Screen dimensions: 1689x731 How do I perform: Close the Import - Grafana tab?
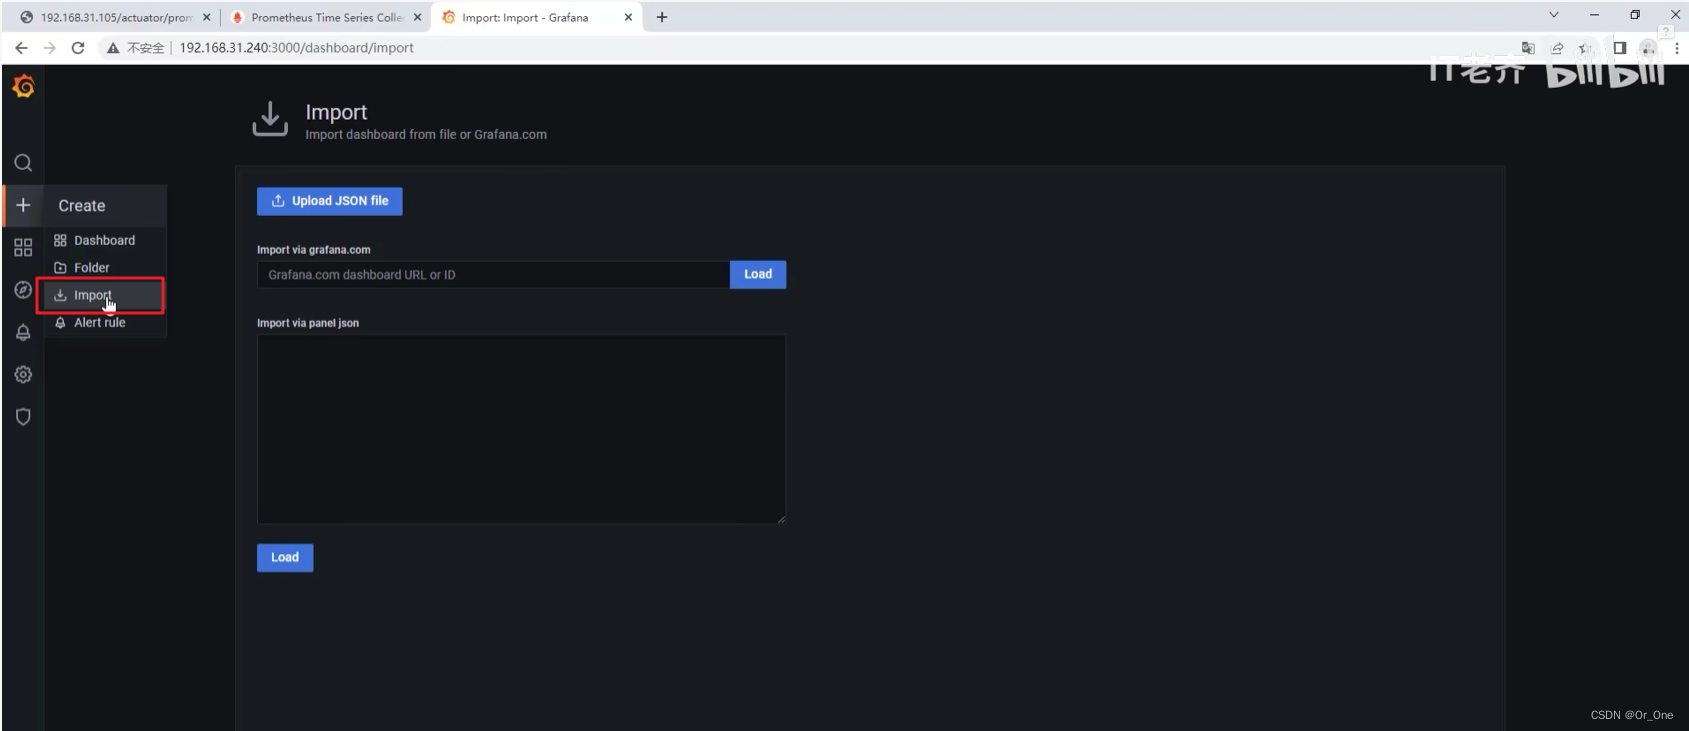tap(628, 17)
